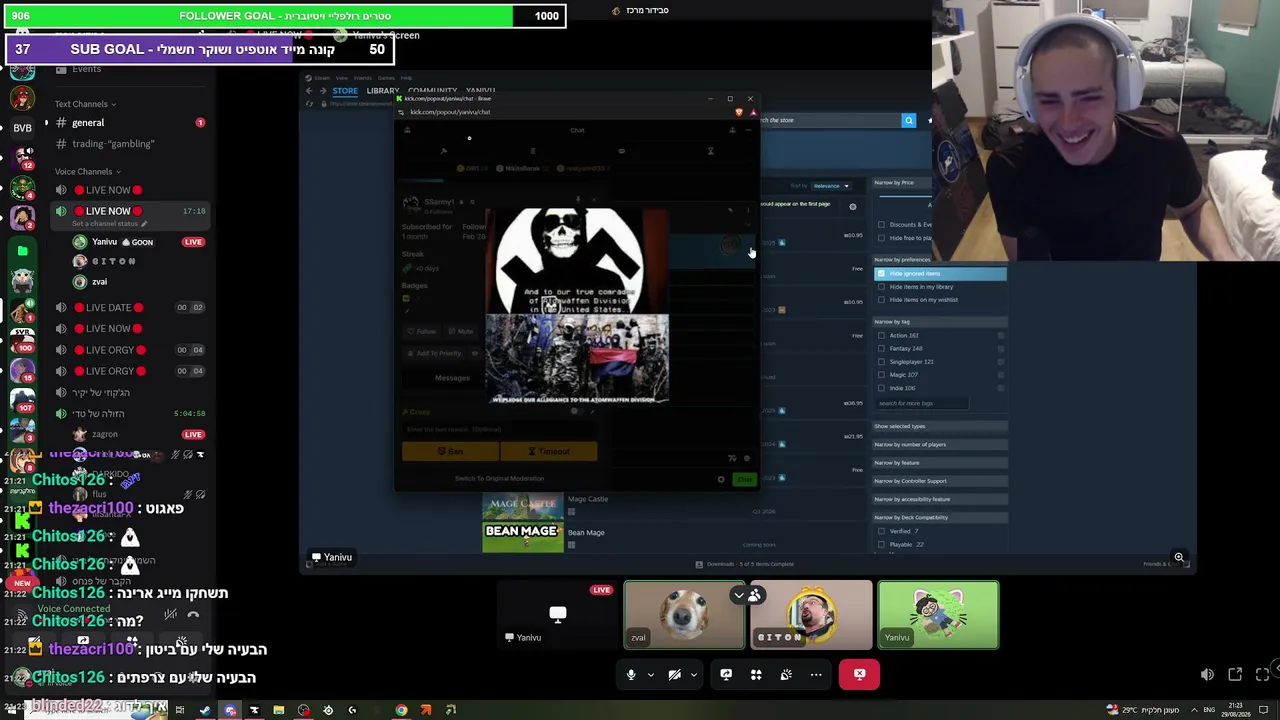Screen dimensions: 1280x720
Task: Mute the microphone in Discord call controls
Action: point(631,675)
